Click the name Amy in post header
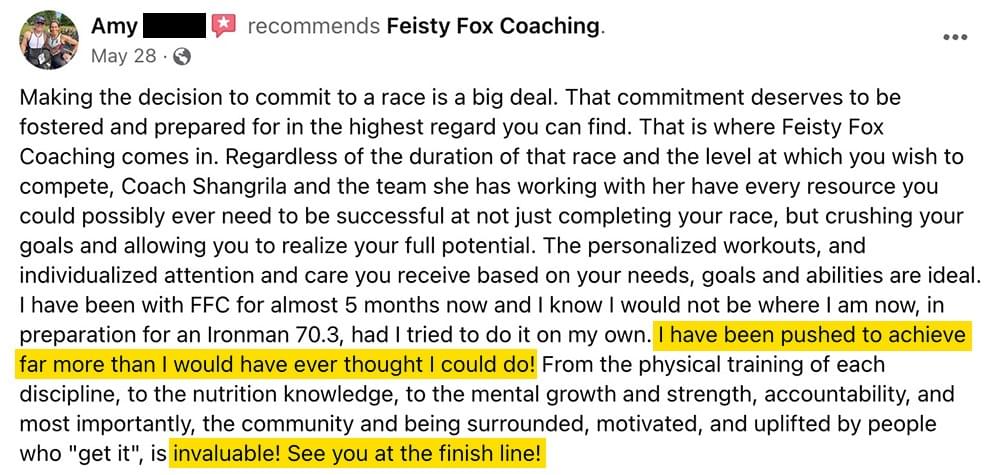The height and width of the screenshot is (475, 1000). [114, 27]
